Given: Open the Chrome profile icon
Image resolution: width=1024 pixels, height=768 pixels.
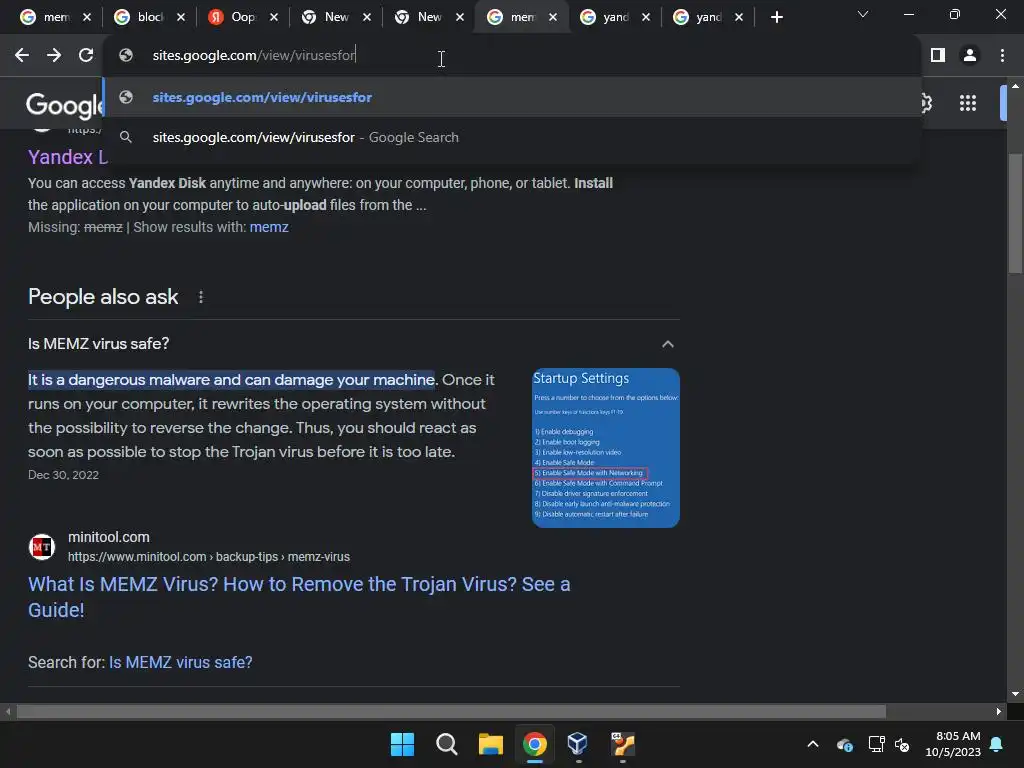Looking at the screenshot, I should point(970,56).
